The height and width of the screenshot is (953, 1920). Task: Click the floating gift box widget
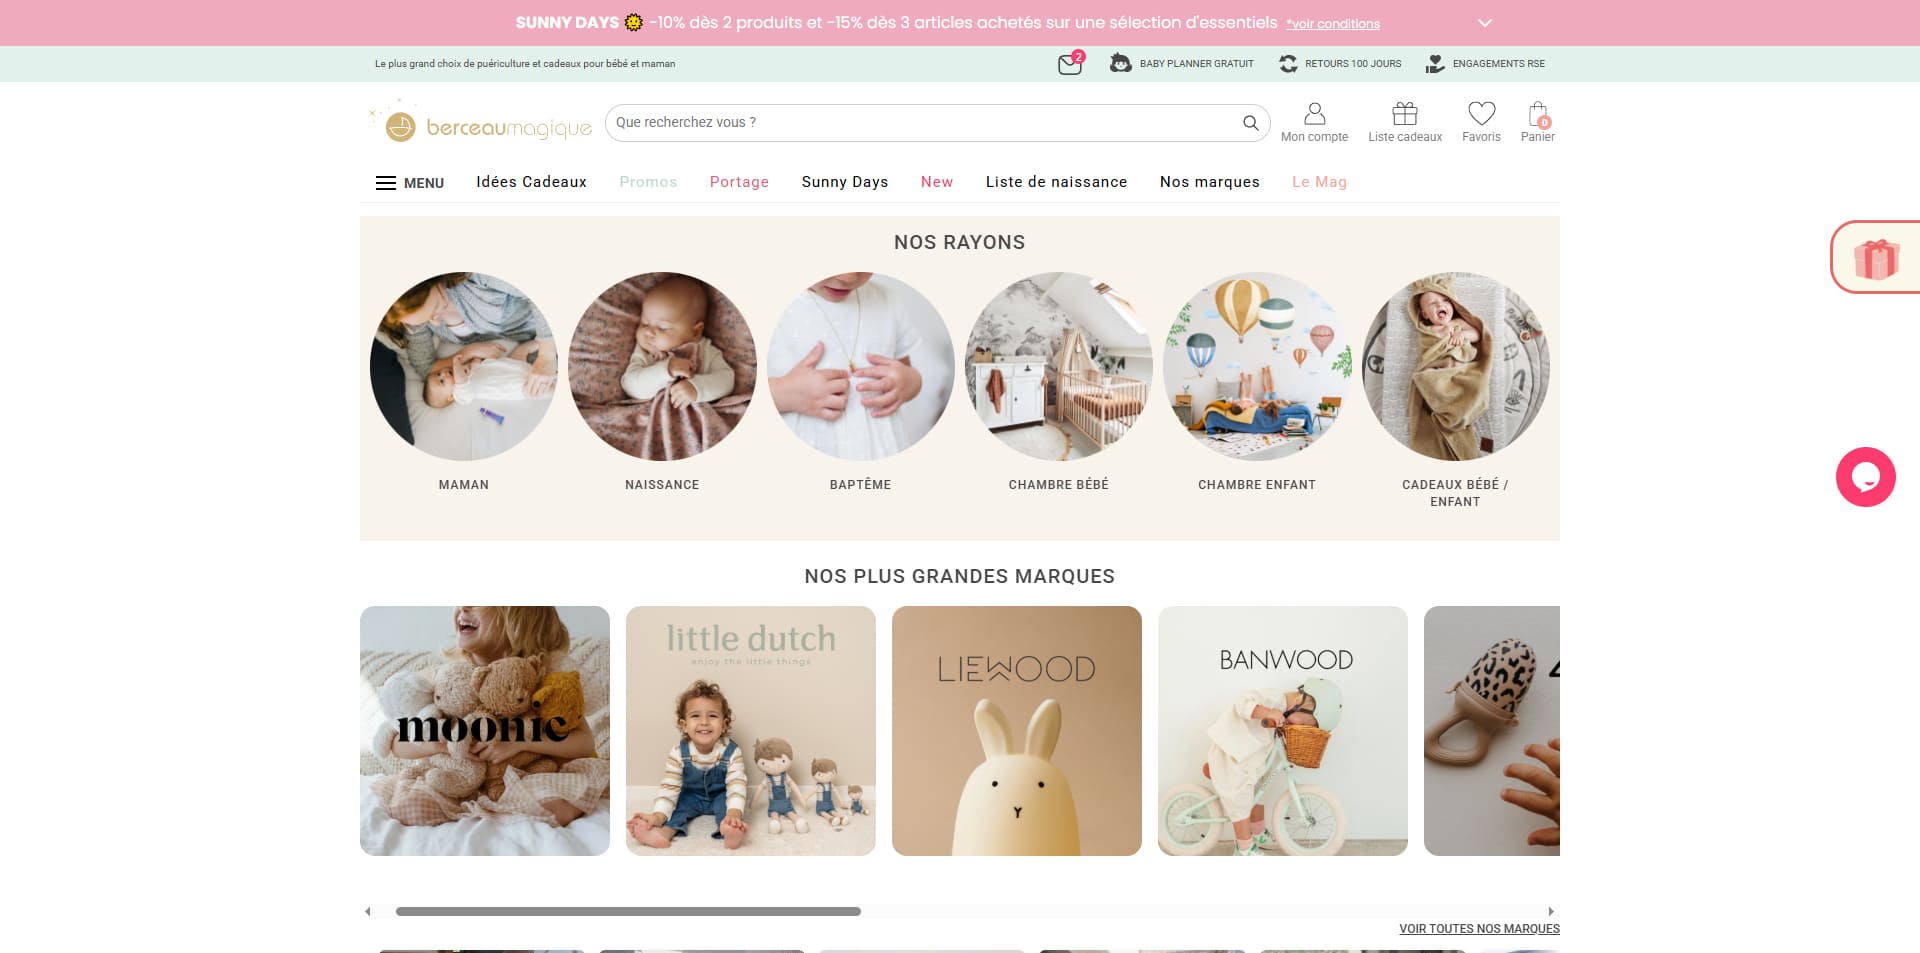click(1876, 258)
